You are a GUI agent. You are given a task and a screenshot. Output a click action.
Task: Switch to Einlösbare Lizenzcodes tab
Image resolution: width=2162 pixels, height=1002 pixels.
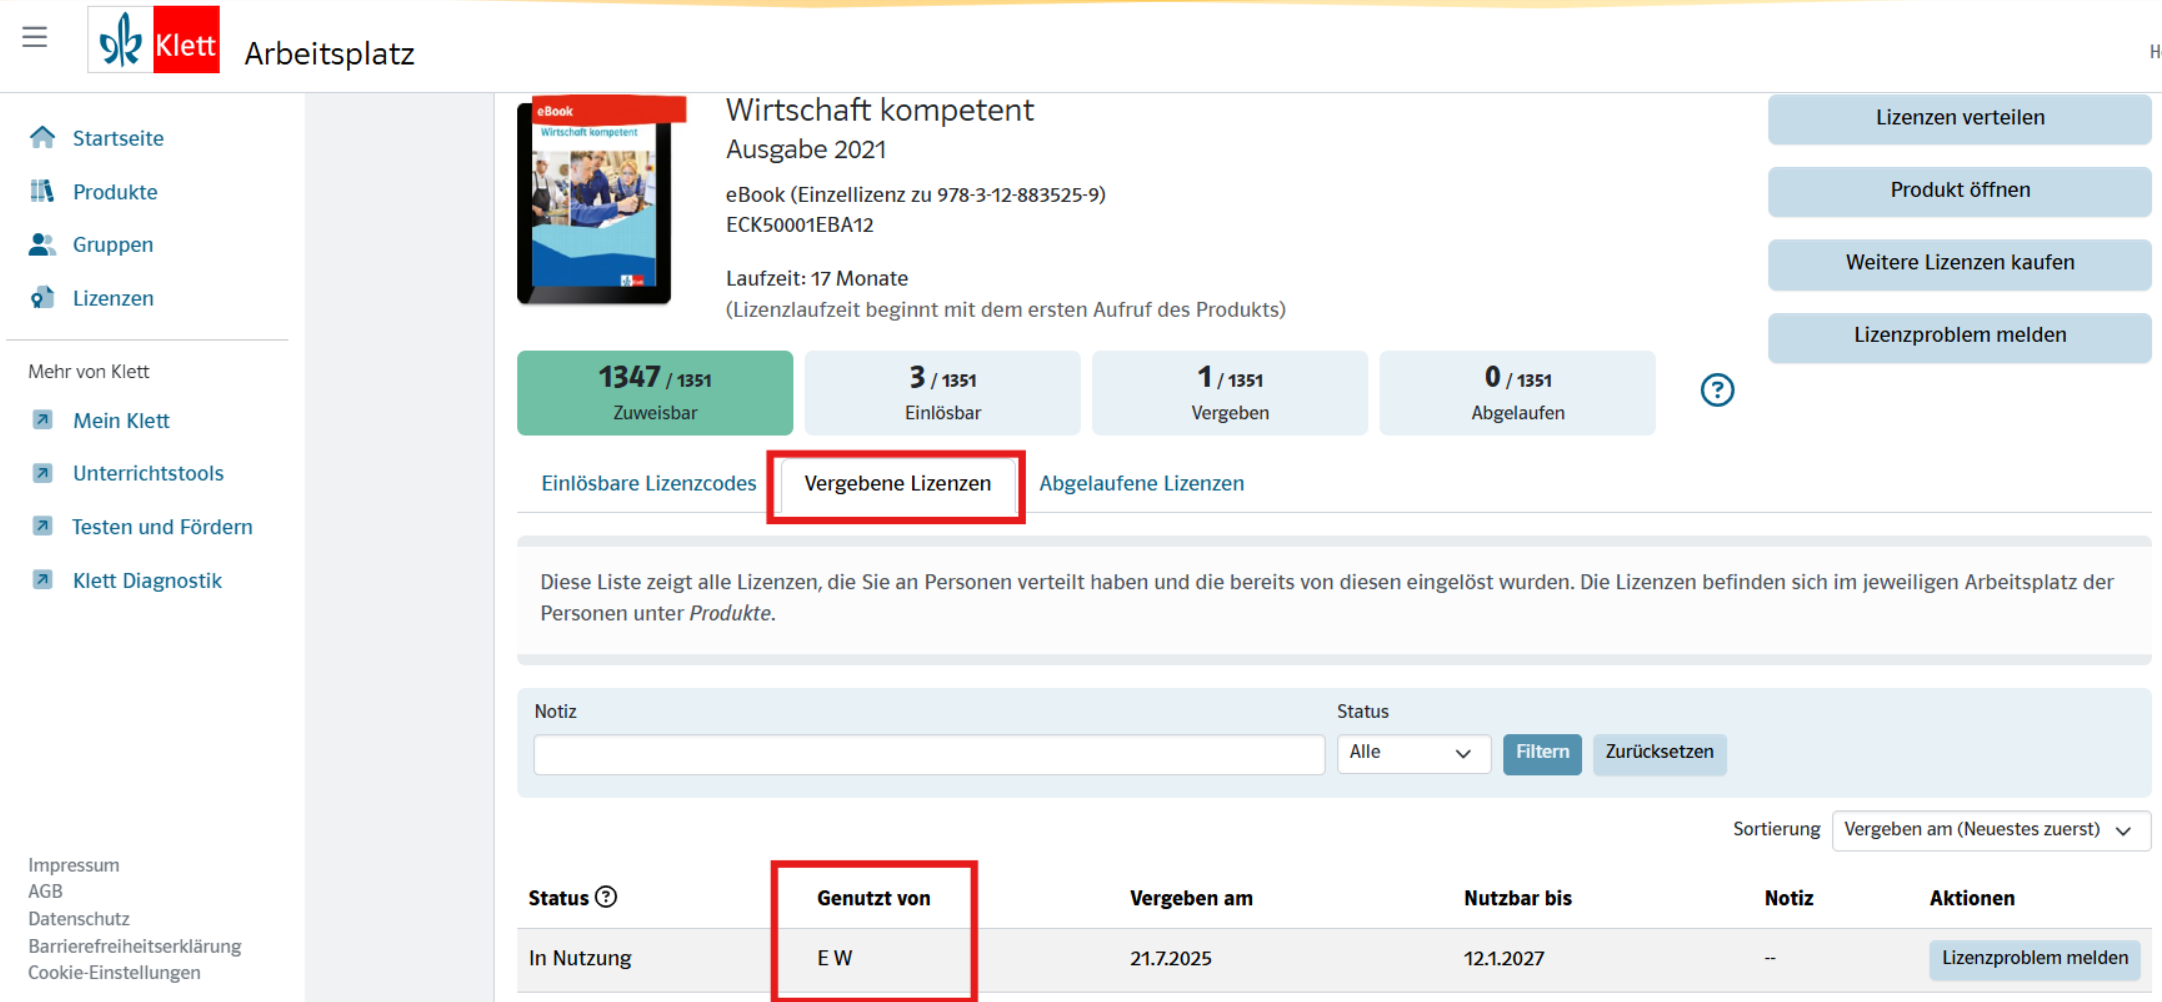[x=648, y=484]
